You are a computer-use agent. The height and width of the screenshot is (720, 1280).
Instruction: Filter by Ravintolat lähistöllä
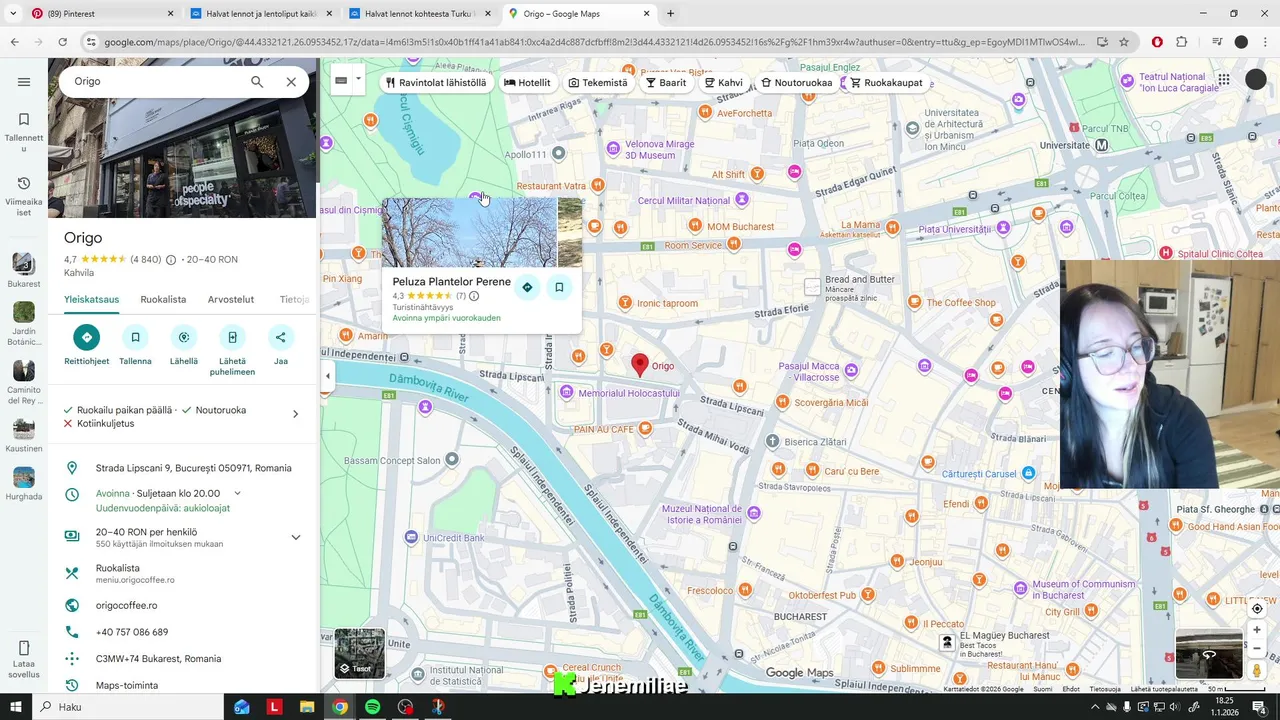coord(436,83)
